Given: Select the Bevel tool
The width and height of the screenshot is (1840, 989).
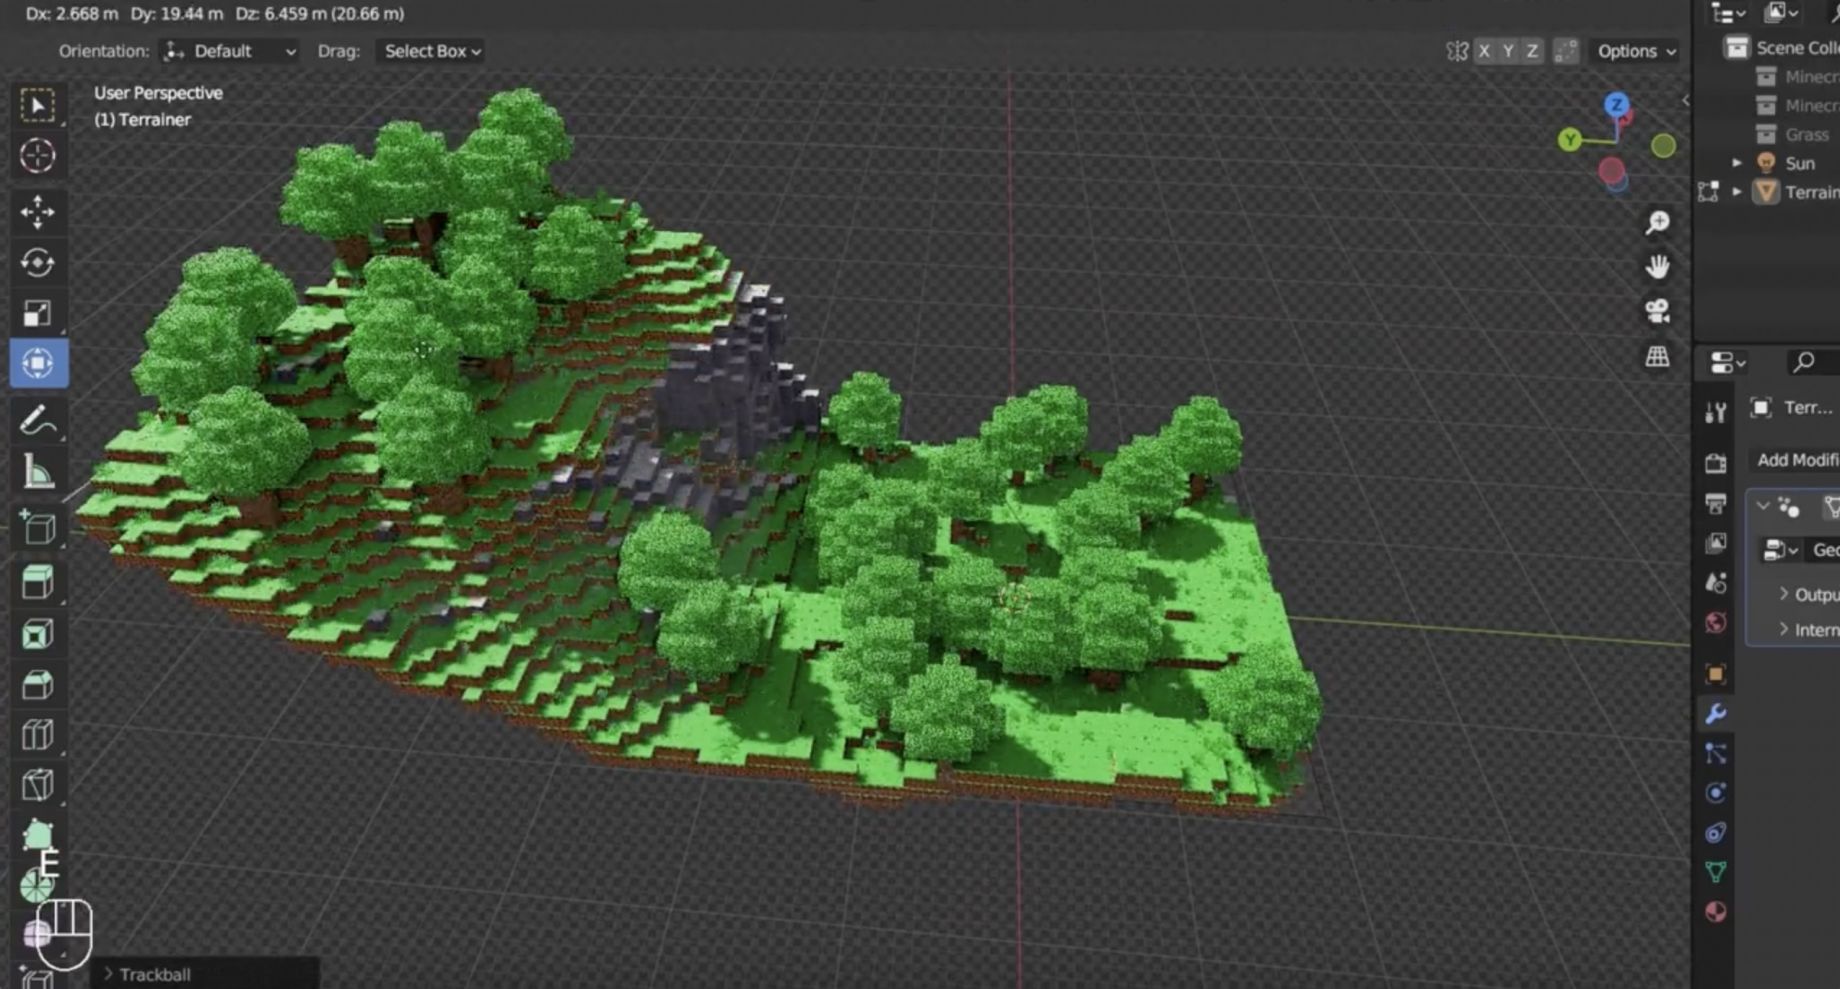Looking at the screenshot, I should tap(38, 685).
